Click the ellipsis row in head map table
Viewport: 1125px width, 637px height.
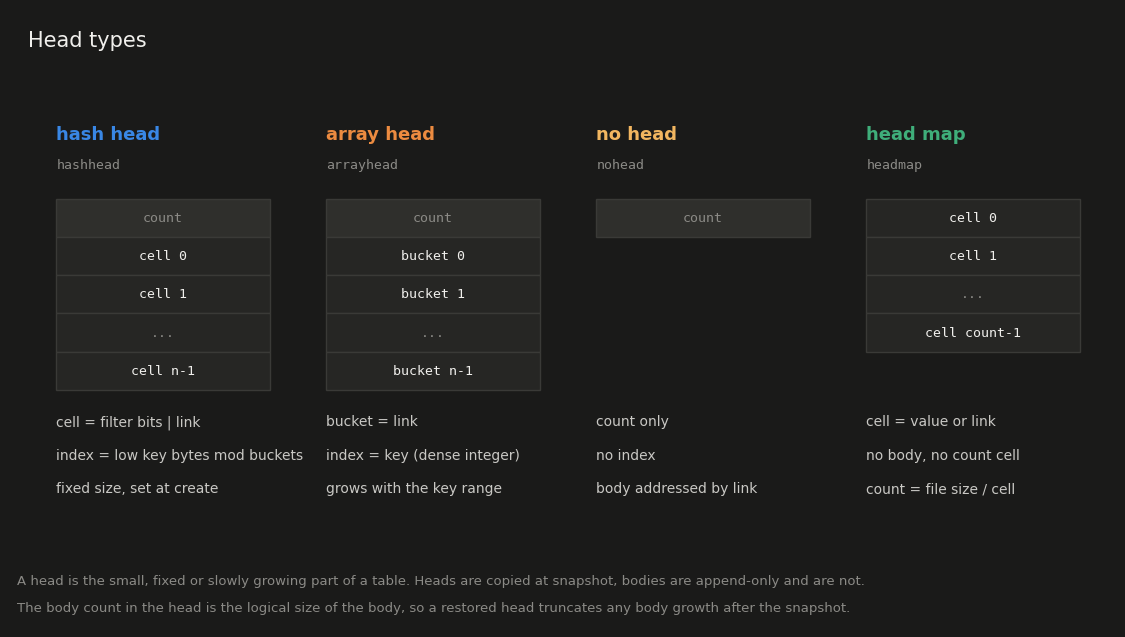click(974, 294)
